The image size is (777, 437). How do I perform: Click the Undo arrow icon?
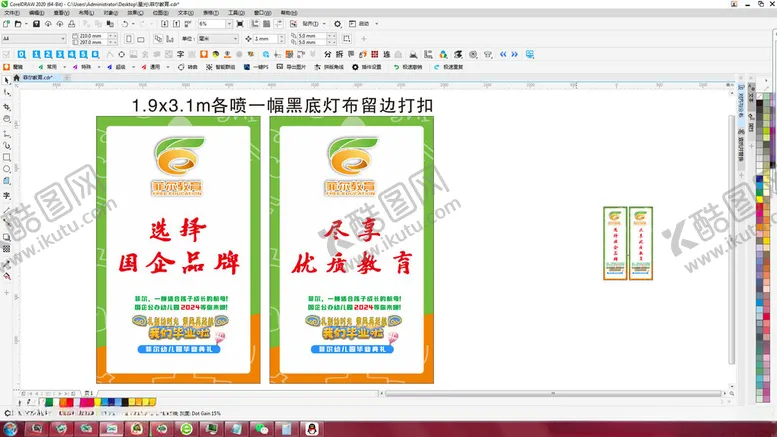(x=124, y=23)
